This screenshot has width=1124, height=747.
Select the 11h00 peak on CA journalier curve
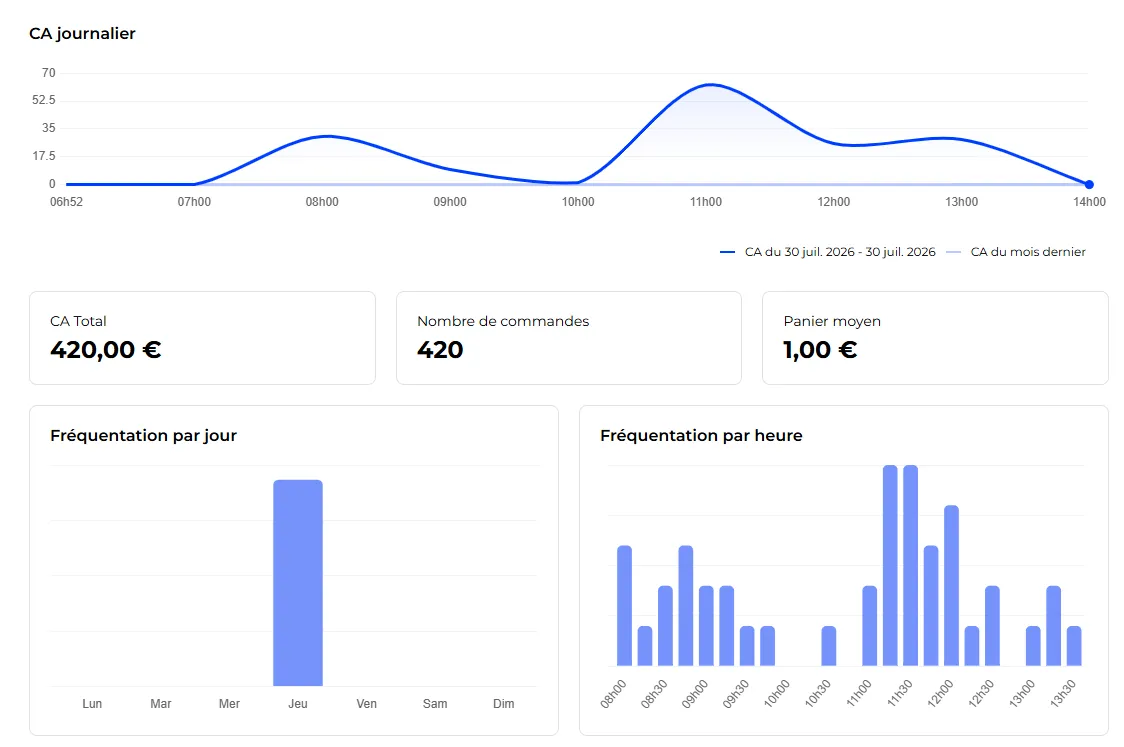[710, 85]
